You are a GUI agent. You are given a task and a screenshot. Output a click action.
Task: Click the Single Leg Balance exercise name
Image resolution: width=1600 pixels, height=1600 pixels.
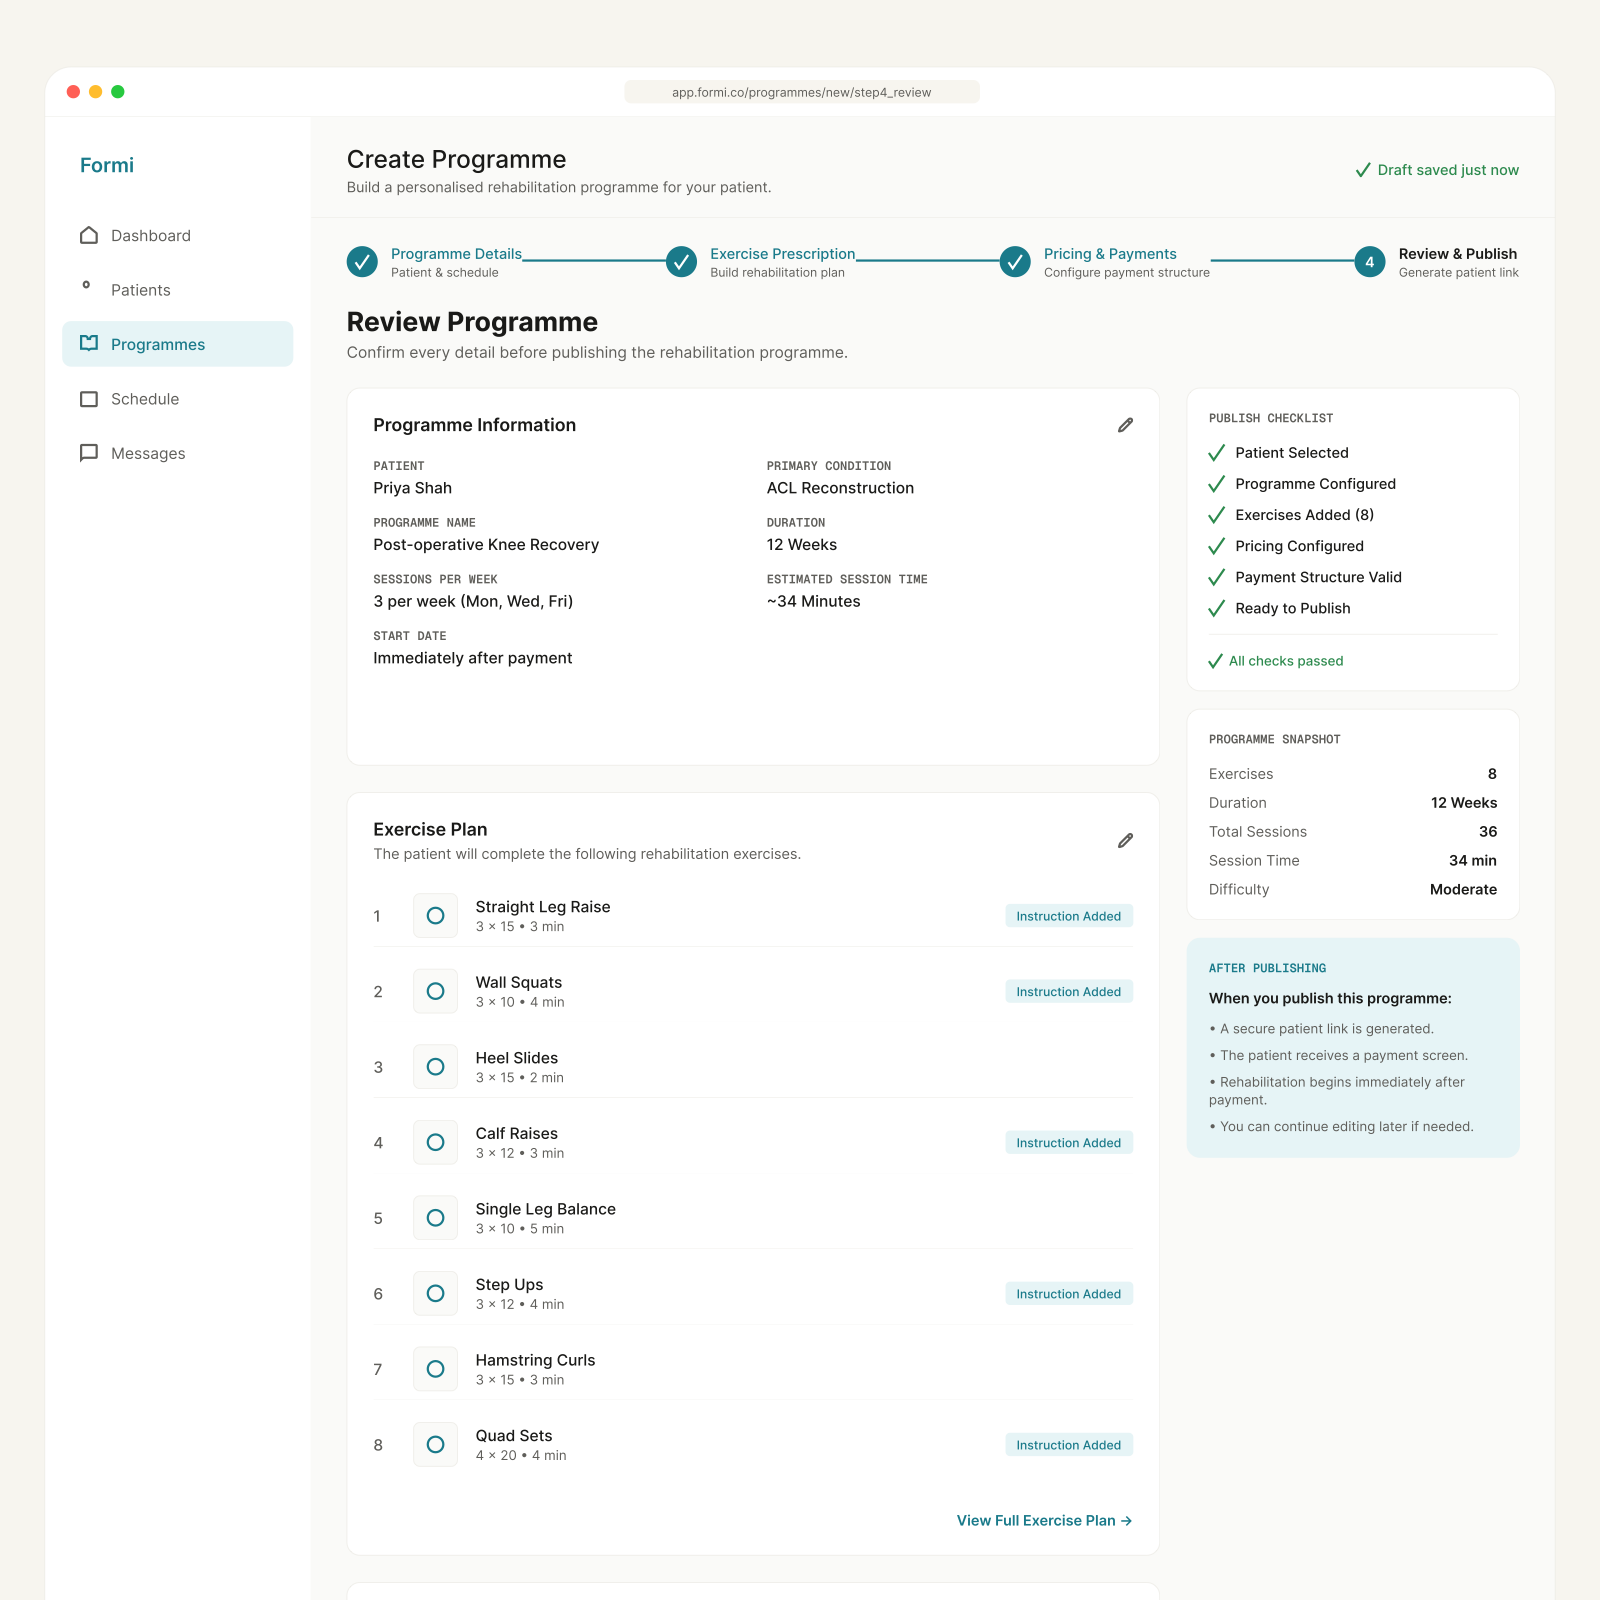pos(545,1209)
